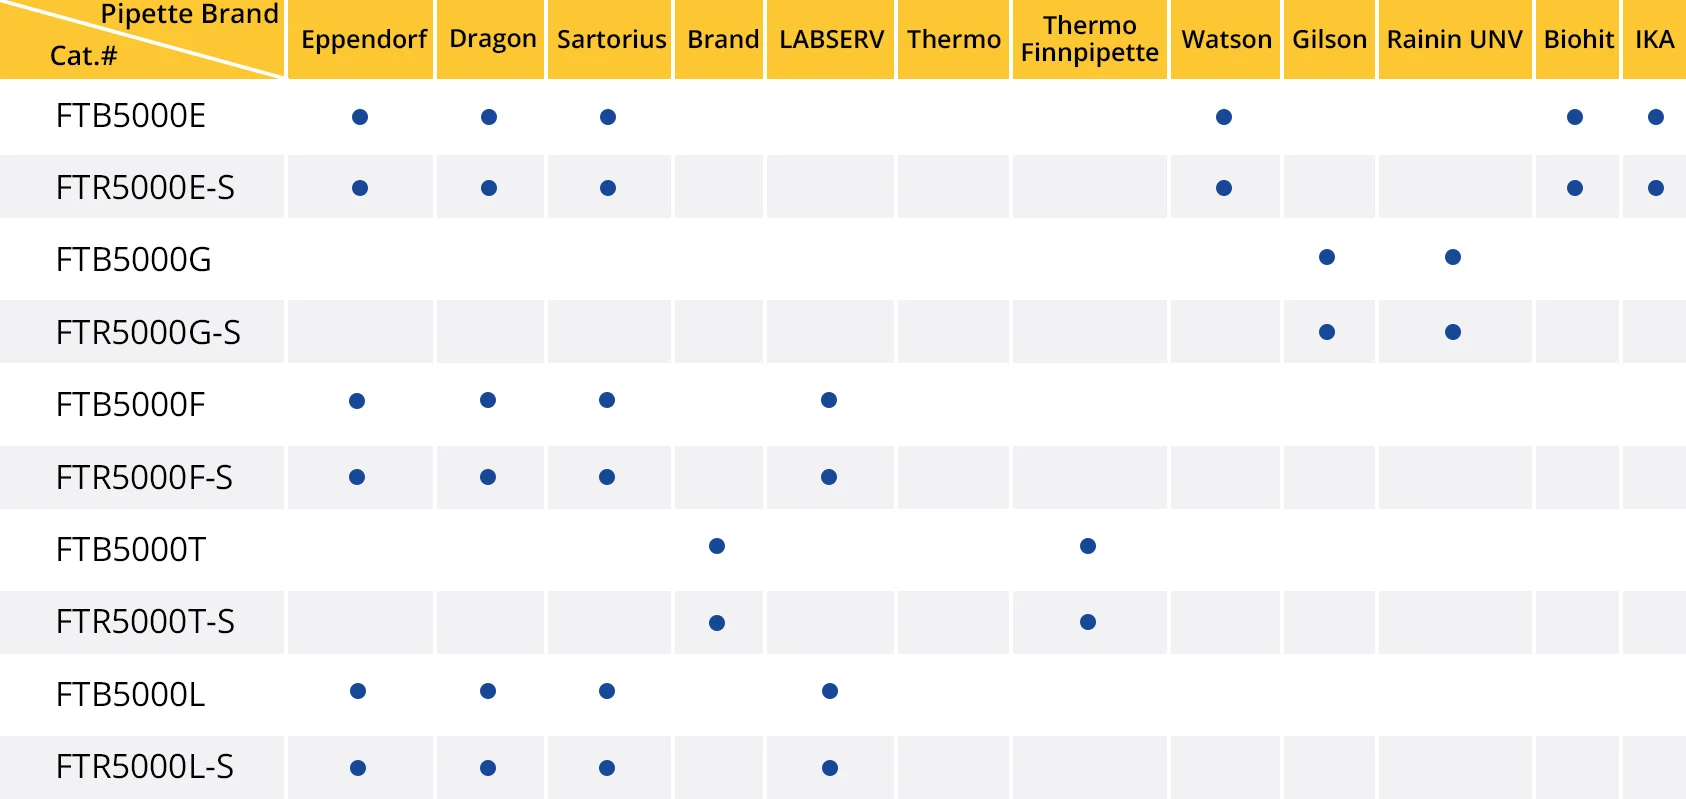Click the LABSERV dot in the FTB5000F row

[x=829, y=400]
